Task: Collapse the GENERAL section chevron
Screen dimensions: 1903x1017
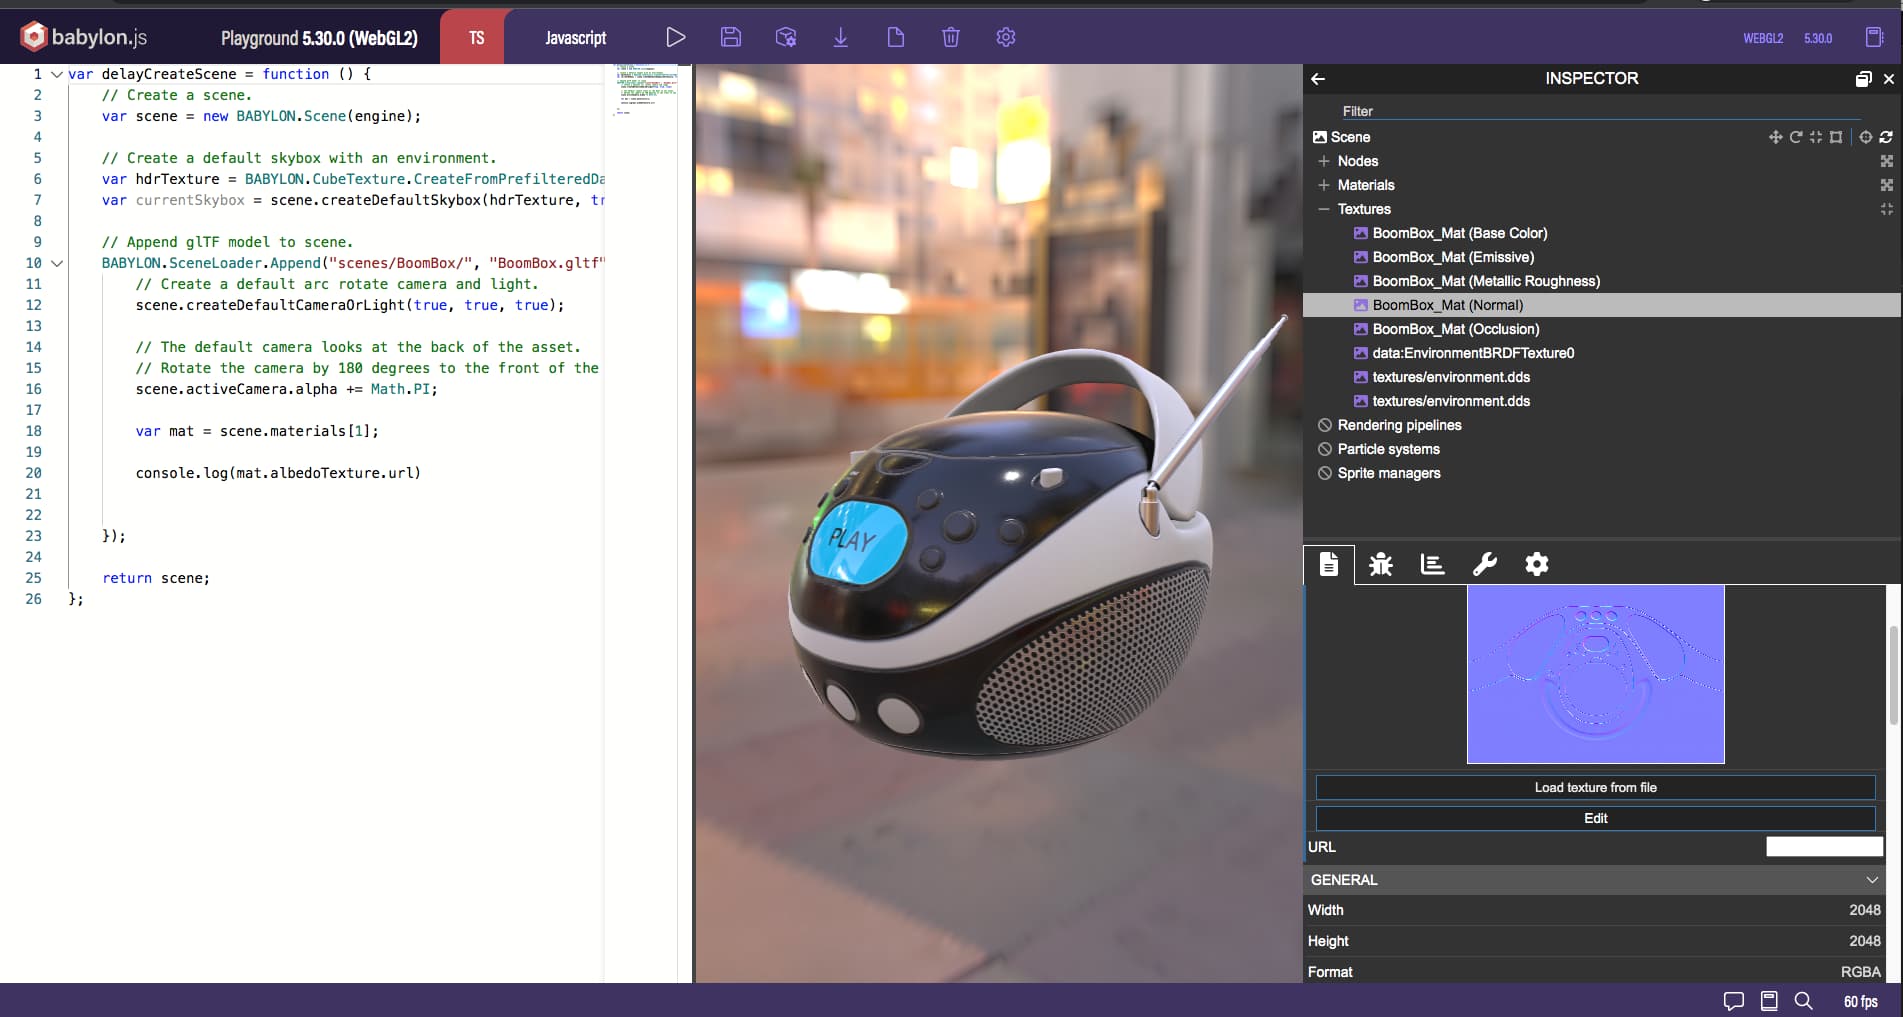Action: pyautogui.click(x=1872, y=880)
